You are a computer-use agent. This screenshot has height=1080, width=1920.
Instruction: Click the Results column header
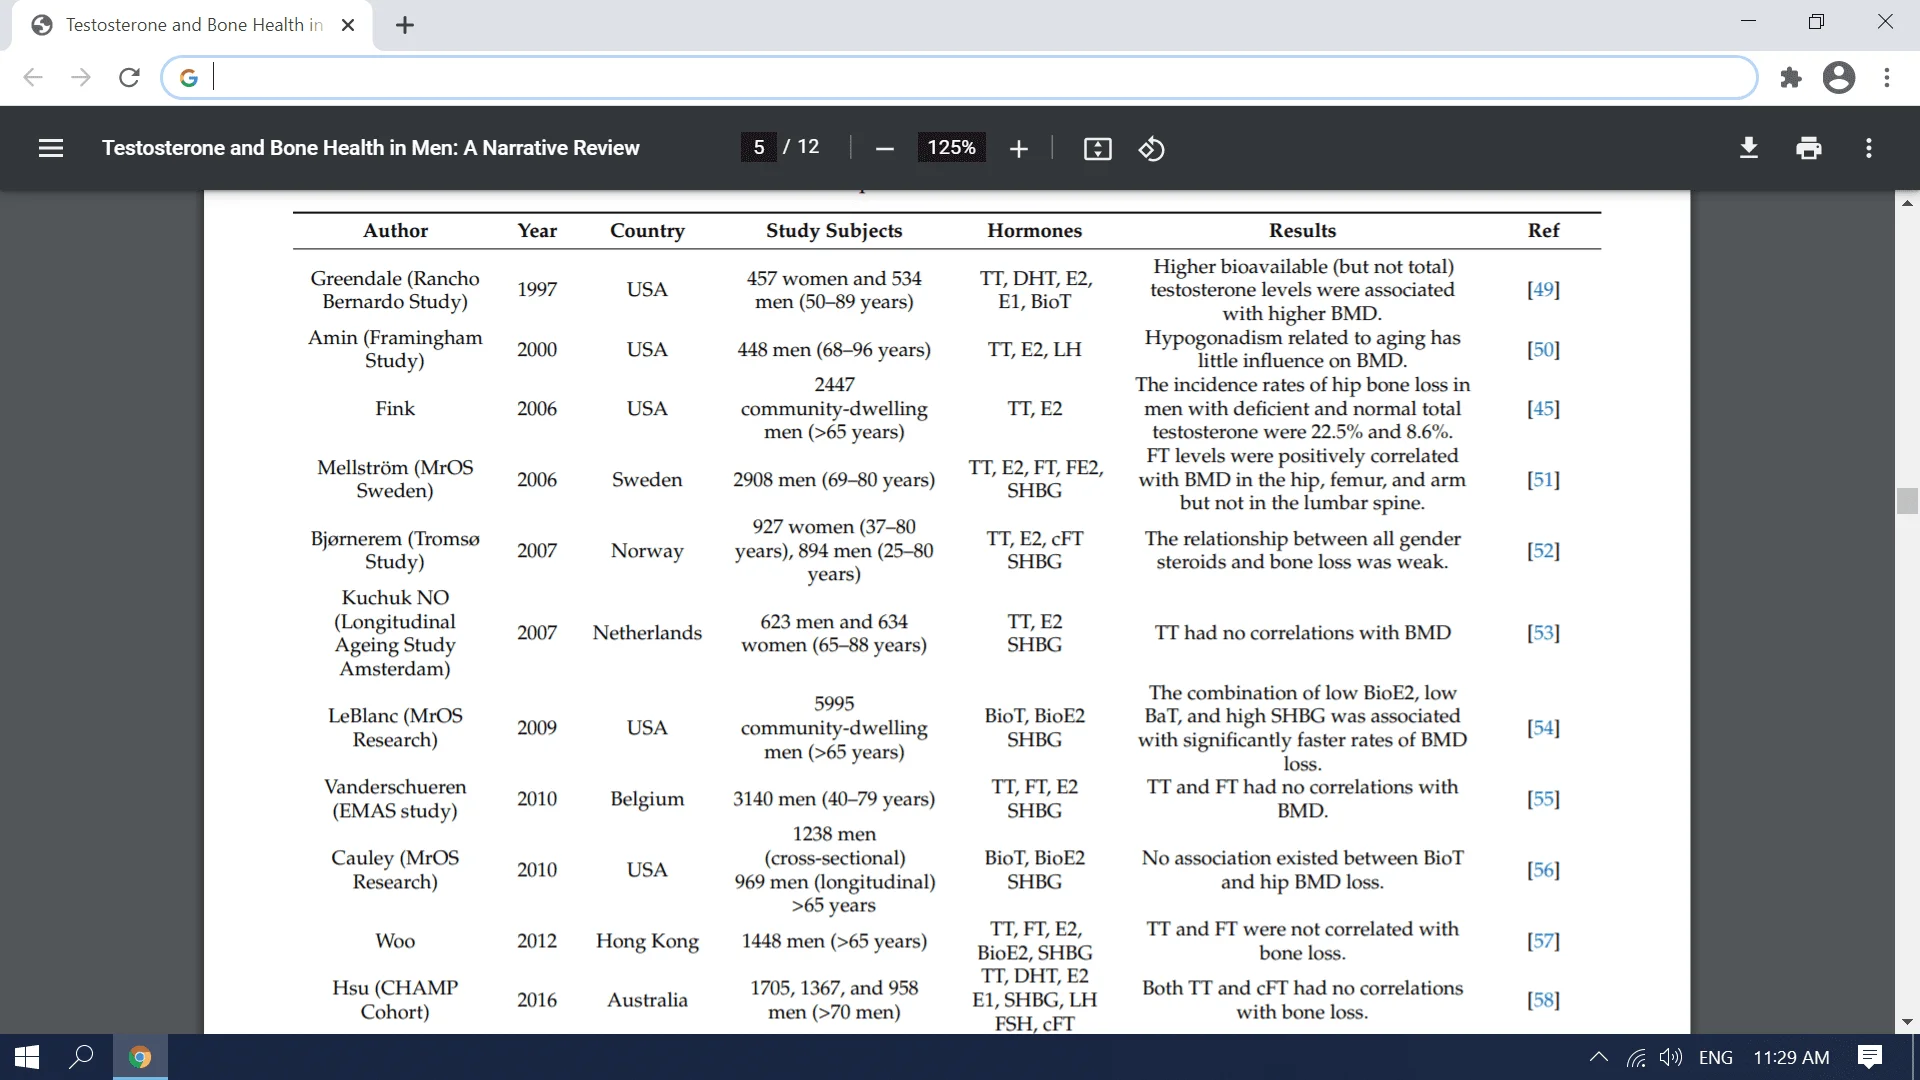click(x=1302, y=230)
